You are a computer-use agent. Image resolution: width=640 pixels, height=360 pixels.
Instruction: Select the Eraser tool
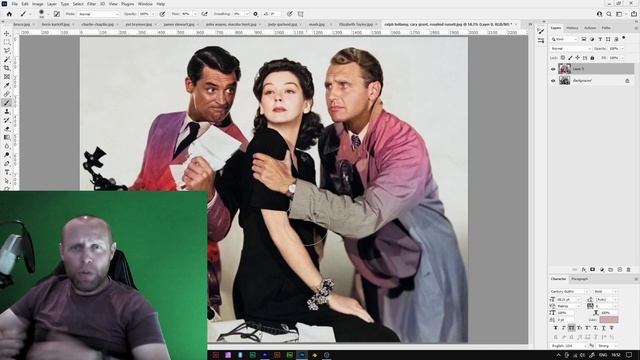pyautogui.click(x=7, y=129)
